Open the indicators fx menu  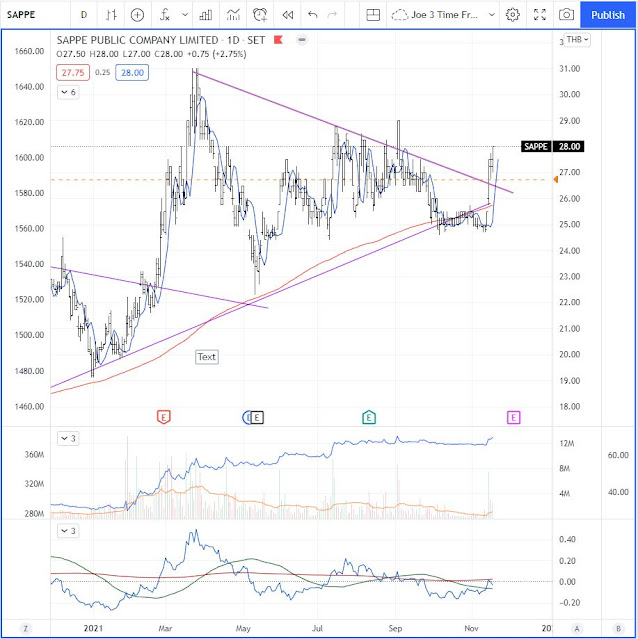(x=164, y=15)
